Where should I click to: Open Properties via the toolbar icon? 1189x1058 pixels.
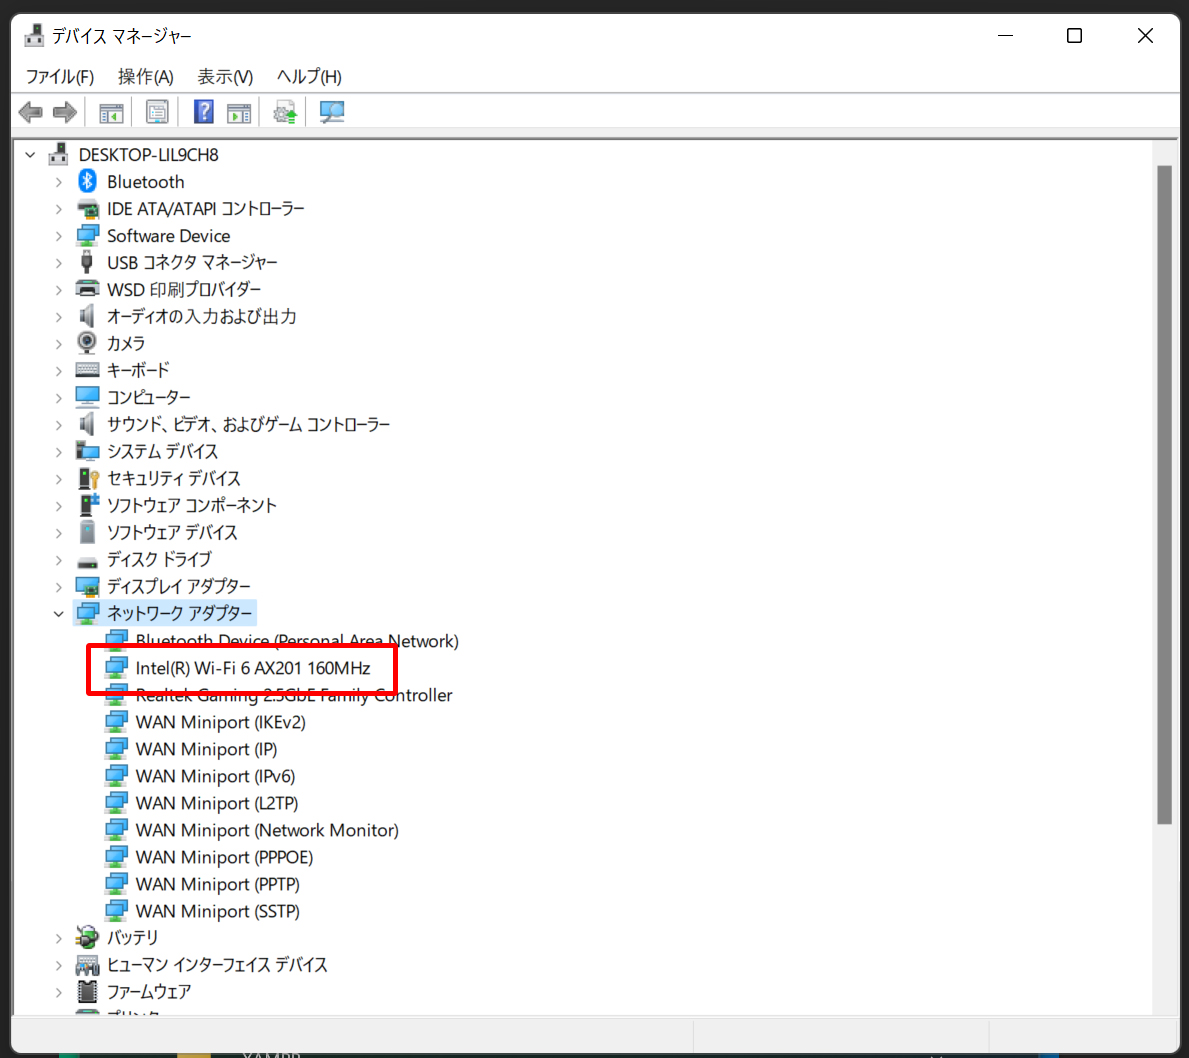click(157, 112)
